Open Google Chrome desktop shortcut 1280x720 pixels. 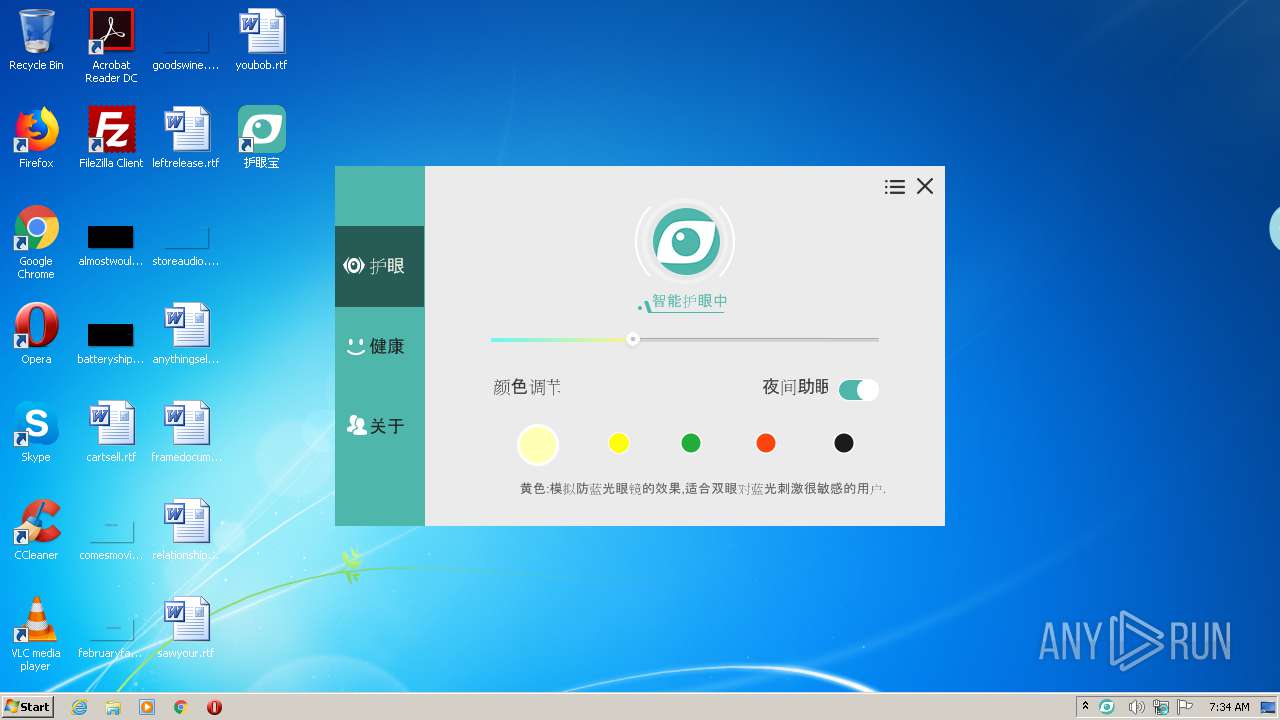coord(36,242)
